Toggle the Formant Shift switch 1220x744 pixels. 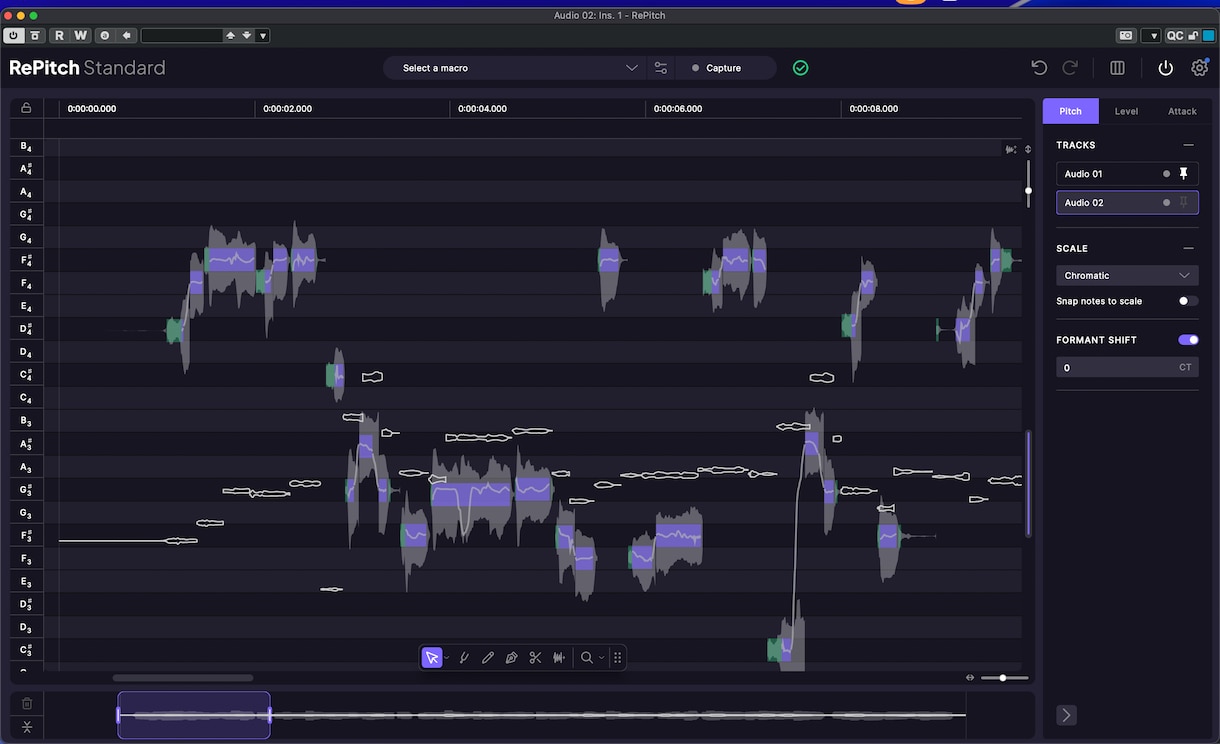point(1188,340)
